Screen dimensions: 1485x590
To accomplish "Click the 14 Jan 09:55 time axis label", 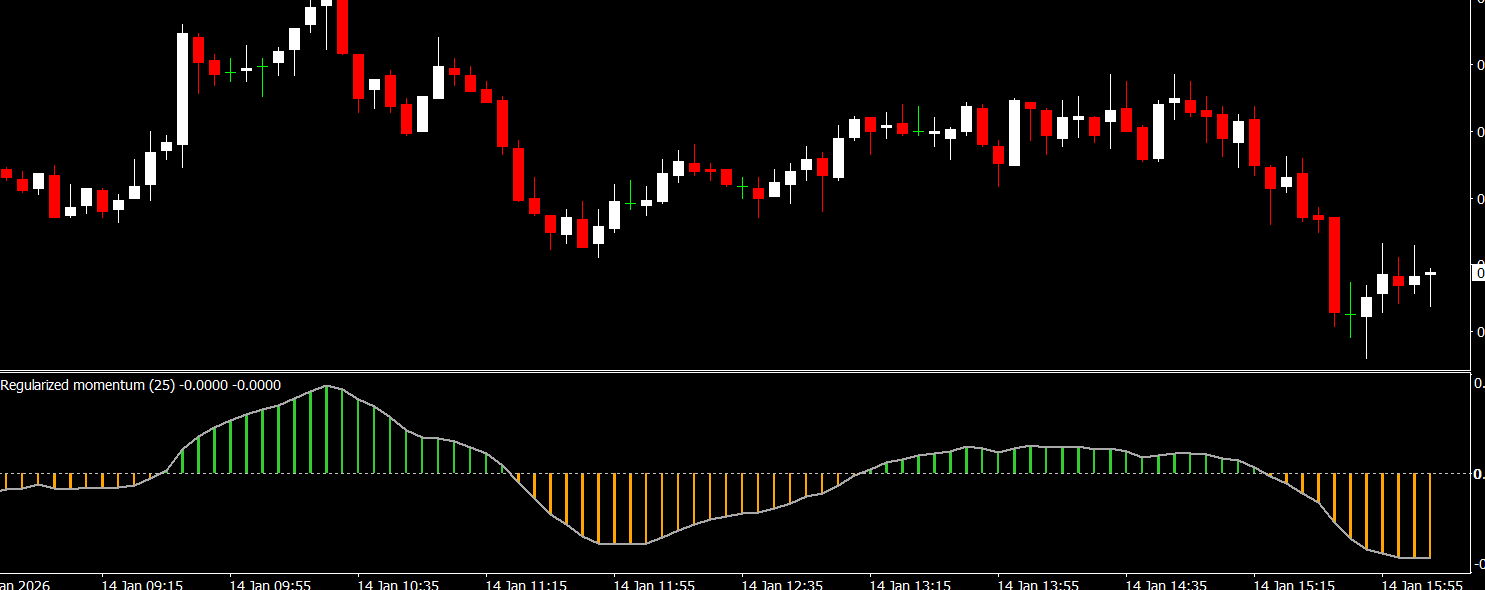I will (x=270, y=584).
